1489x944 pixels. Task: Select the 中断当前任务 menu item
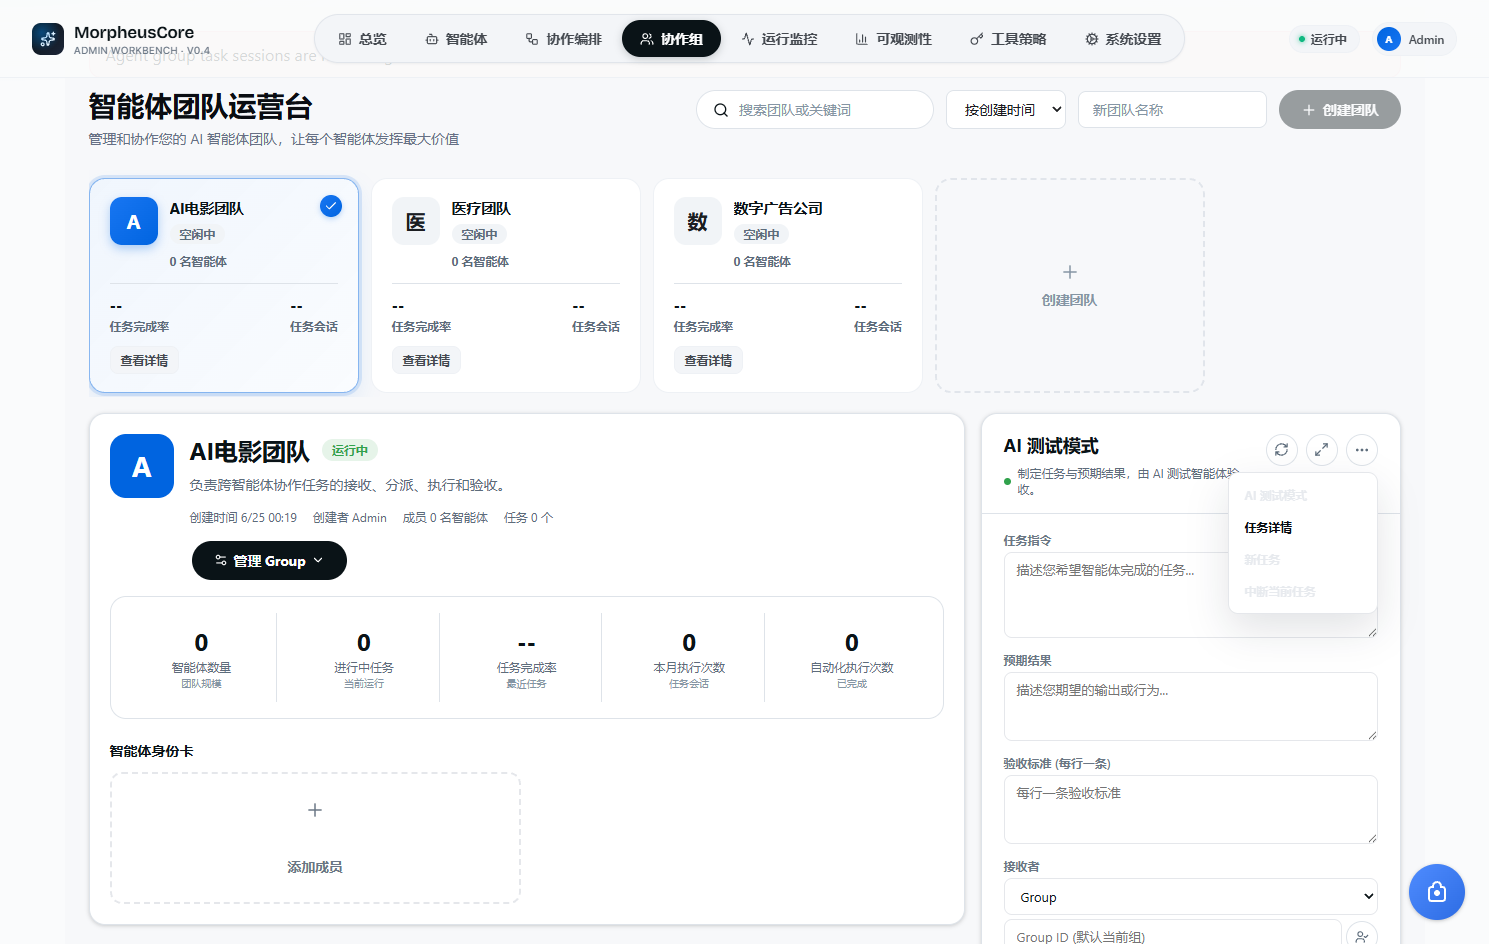(1303, 592)
